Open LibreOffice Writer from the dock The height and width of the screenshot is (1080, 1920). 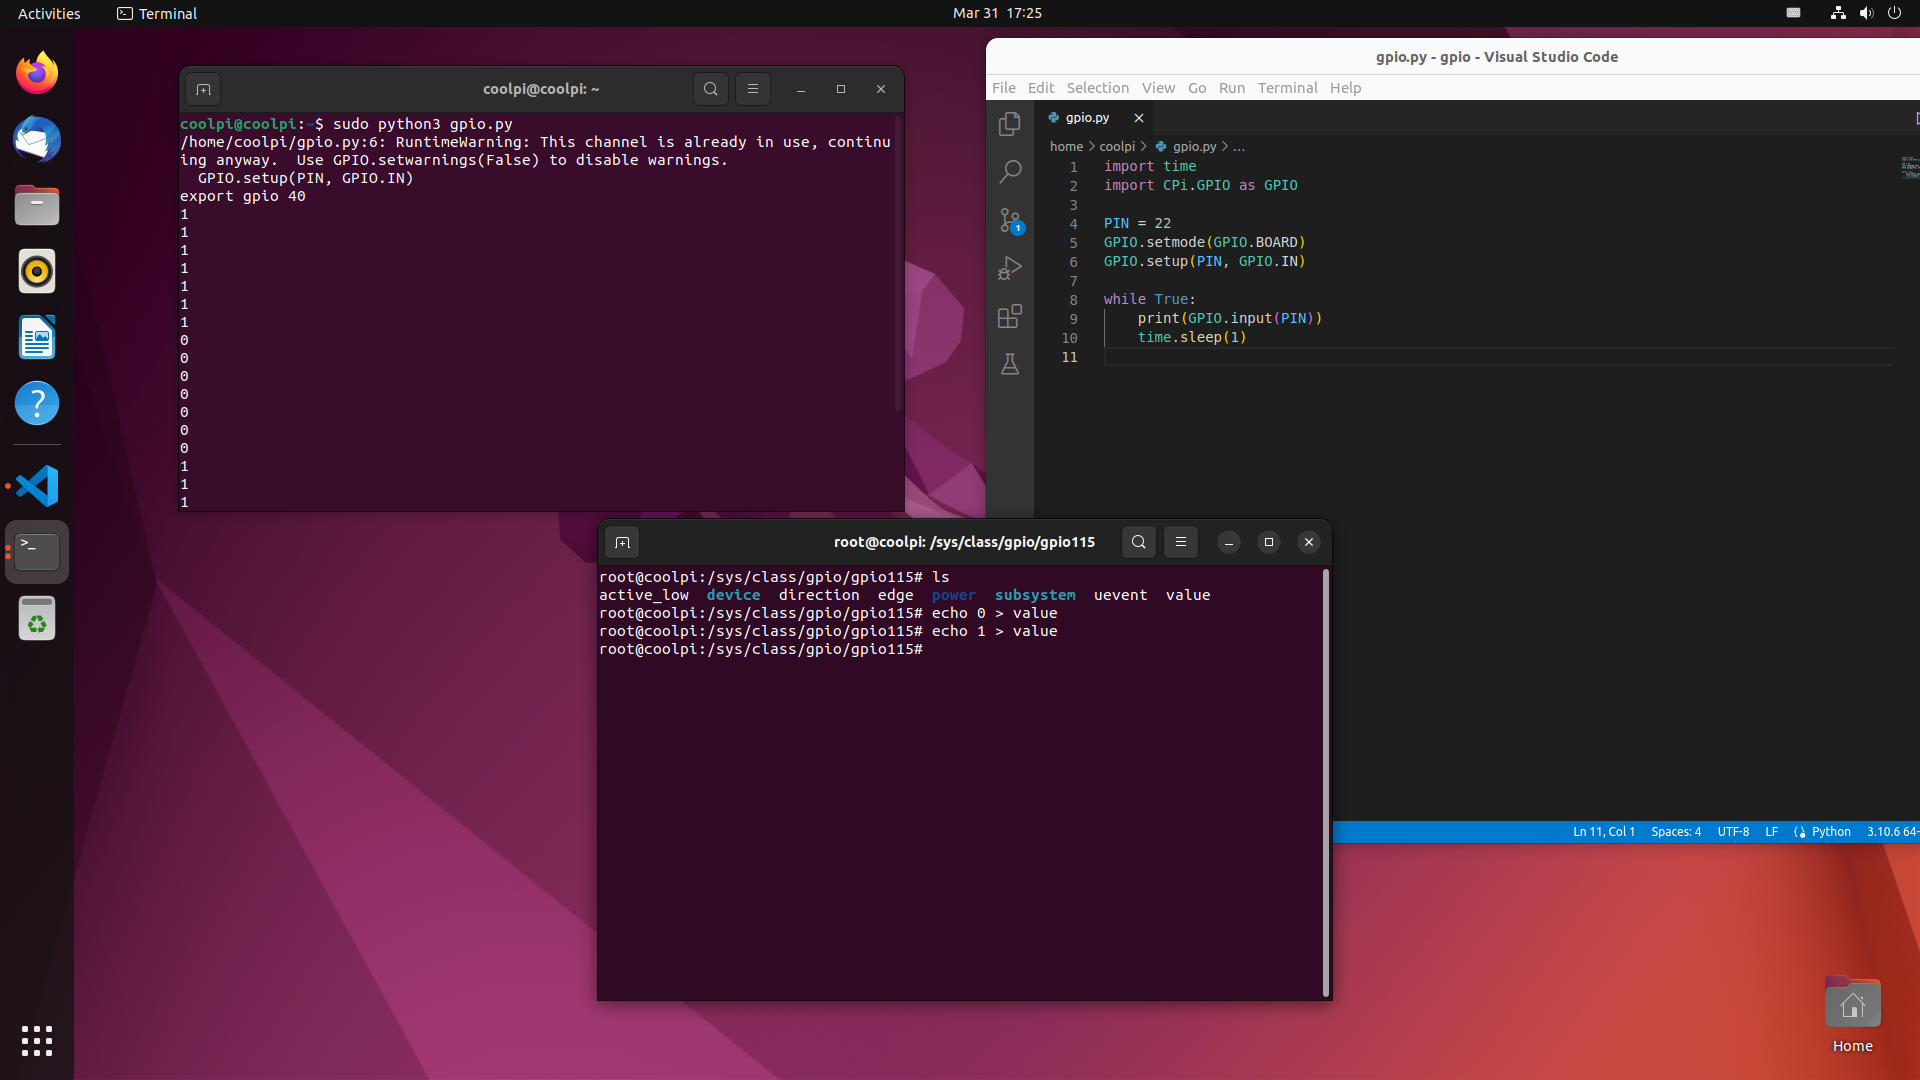tap(37, 337)
